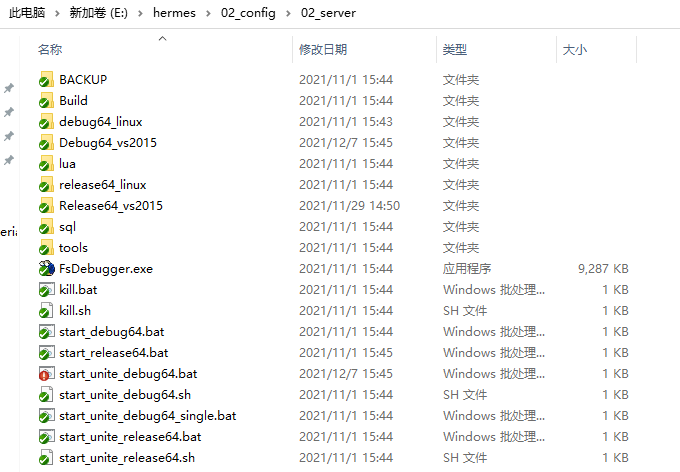Image resolution: width=680 pixels, height=472 pixels.
Task: Click the BACKUP folder icon
Action: coord(46,80)
